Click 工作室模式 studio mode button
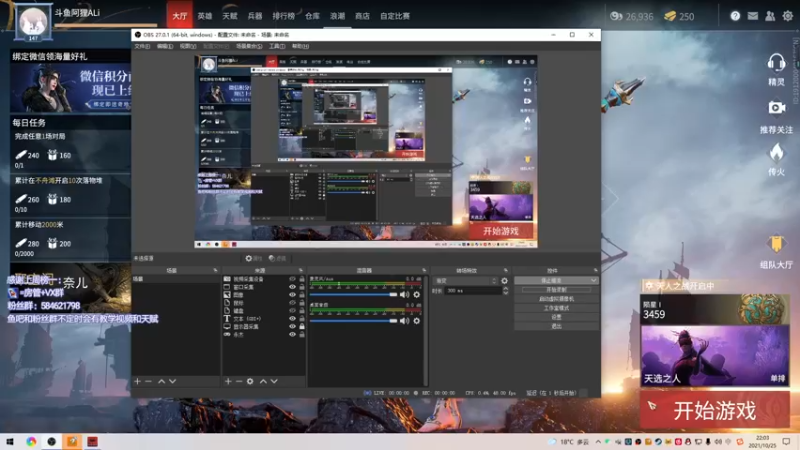800x450 pixels. (x=556, y=308)
